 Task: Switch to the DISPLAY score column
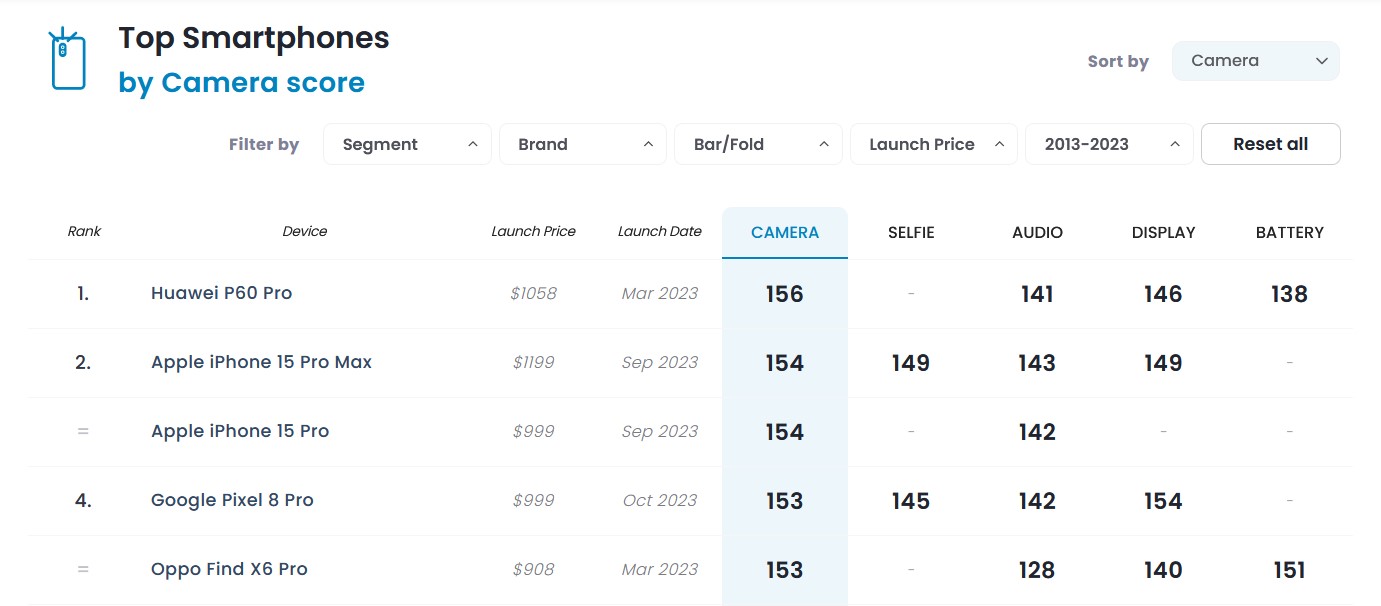point(1163,232)
